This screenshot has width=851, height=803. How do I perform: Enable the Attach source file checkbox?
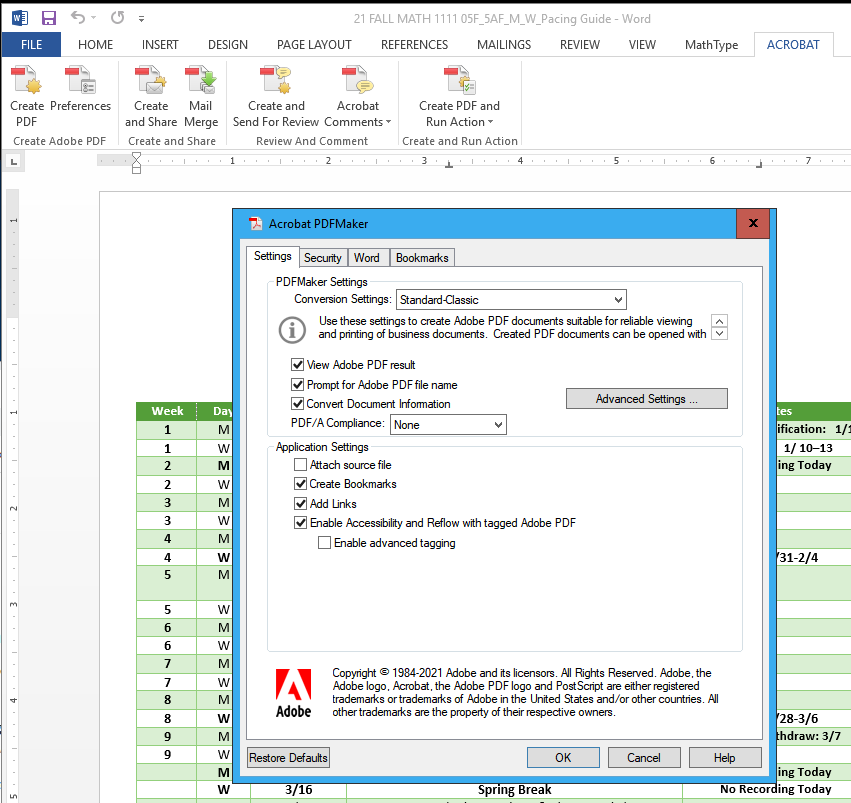[298, 464]
